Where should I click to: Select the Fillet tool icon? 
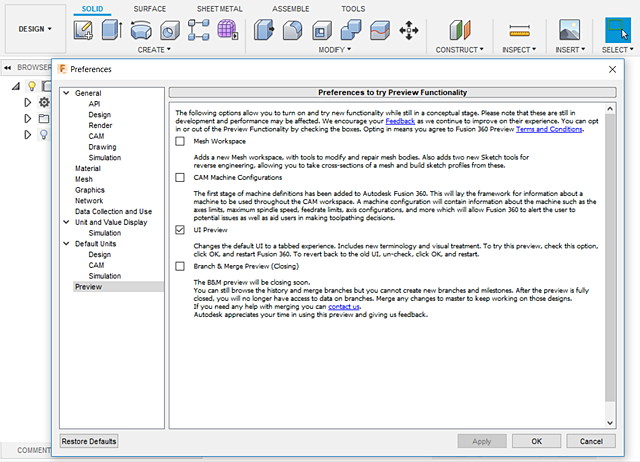(x=295, y=30)
